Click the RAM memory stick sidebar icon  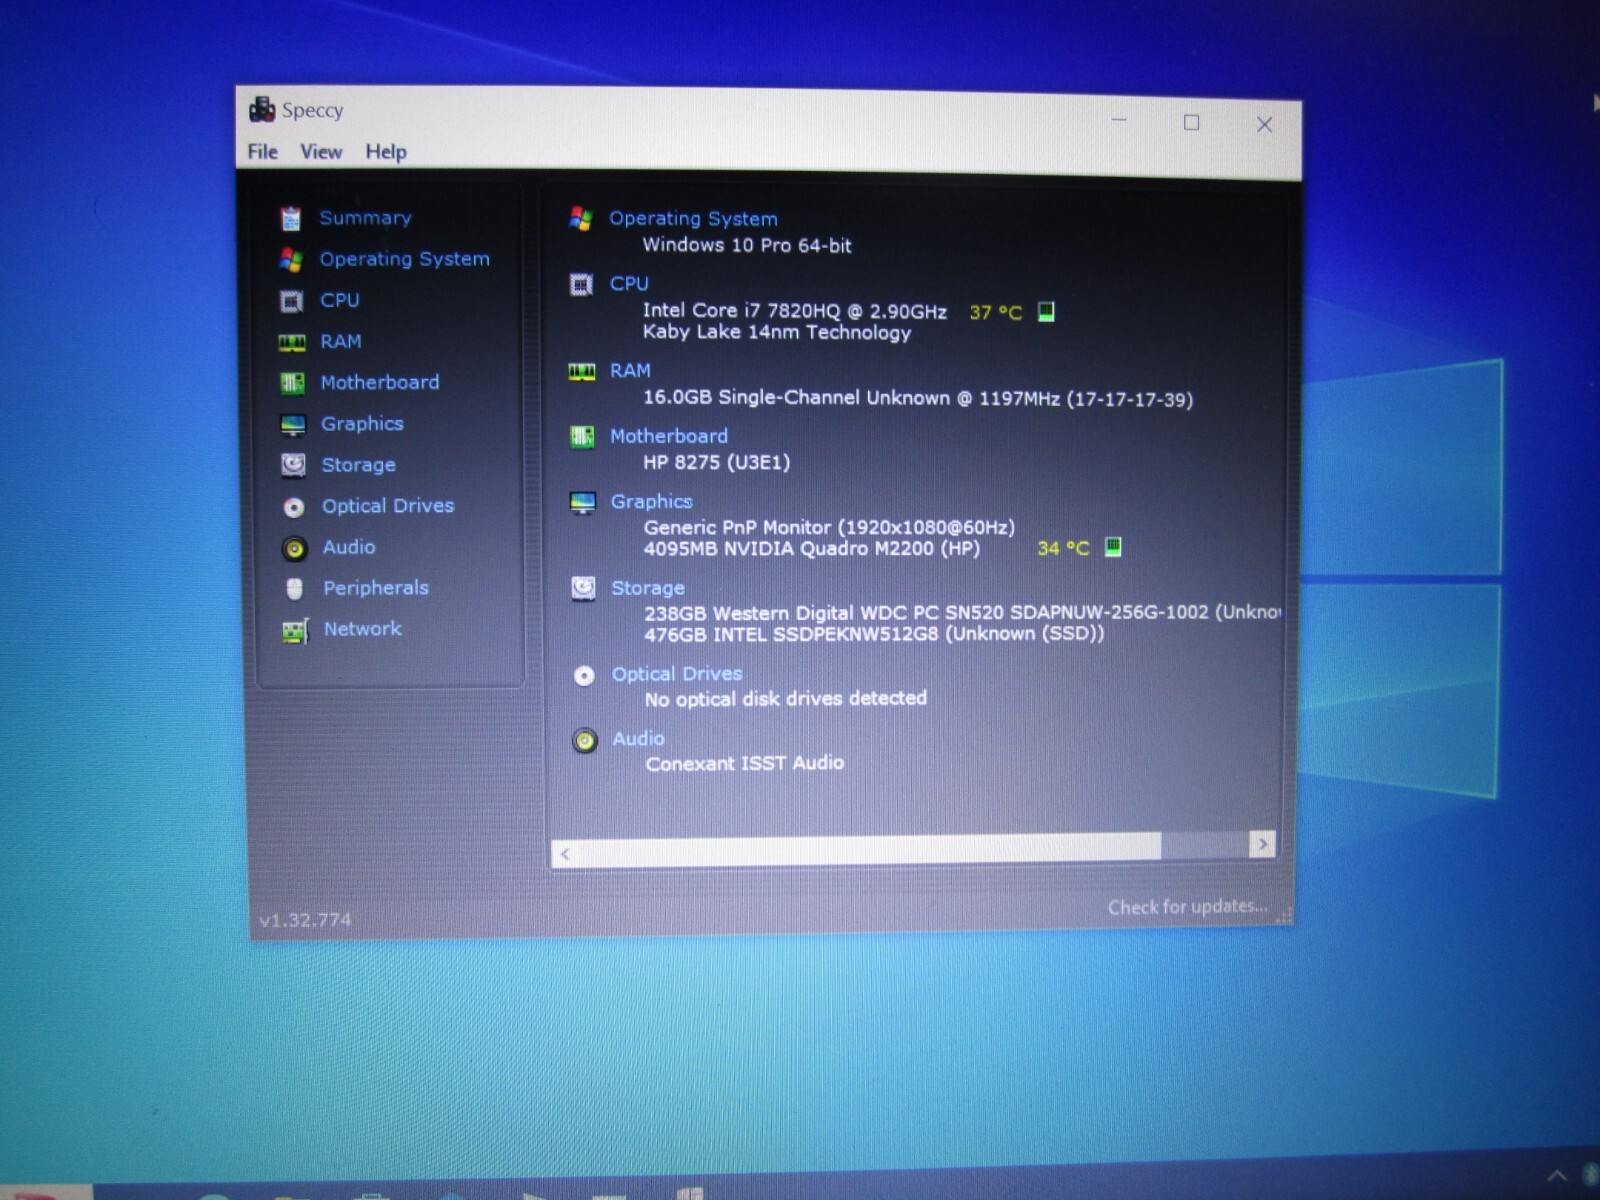(x=292, y=343)
